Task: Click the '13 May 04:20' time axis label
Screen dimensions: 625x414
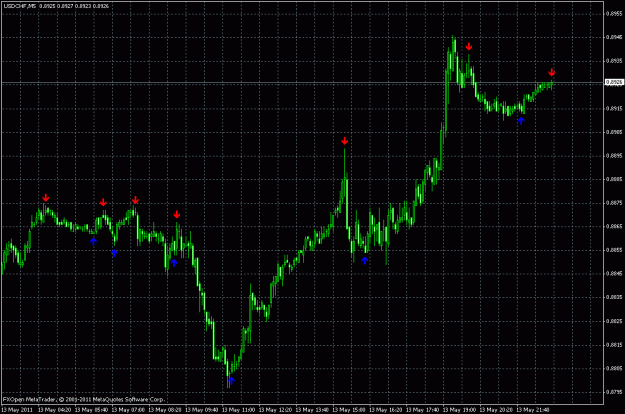Action: coord(55,410)
